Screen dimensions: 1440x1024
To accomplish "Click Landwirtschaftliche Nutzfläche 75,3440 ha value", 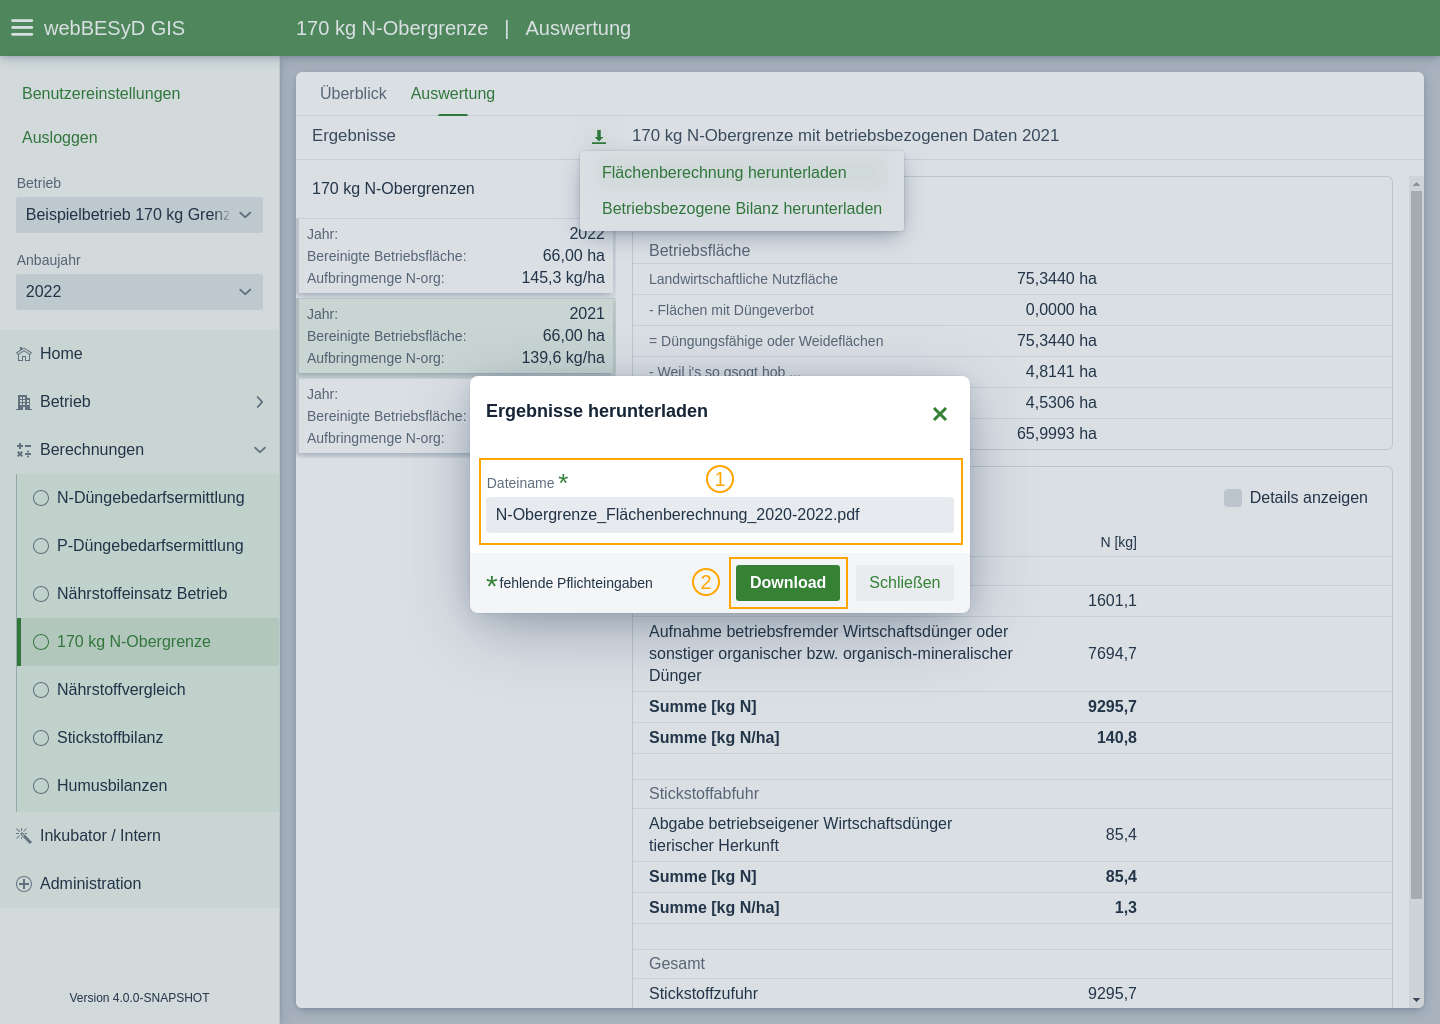I will [x=1057, y=279].
